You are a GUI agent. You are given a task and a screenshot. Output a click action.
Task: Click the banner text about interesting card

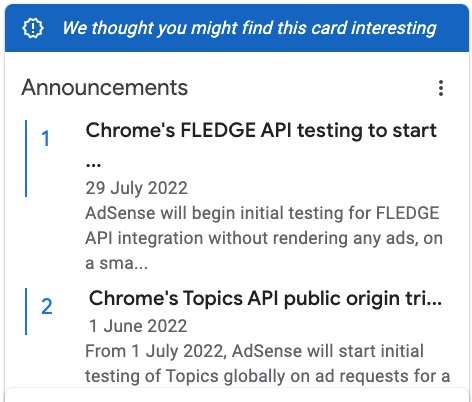coord(249,28)
